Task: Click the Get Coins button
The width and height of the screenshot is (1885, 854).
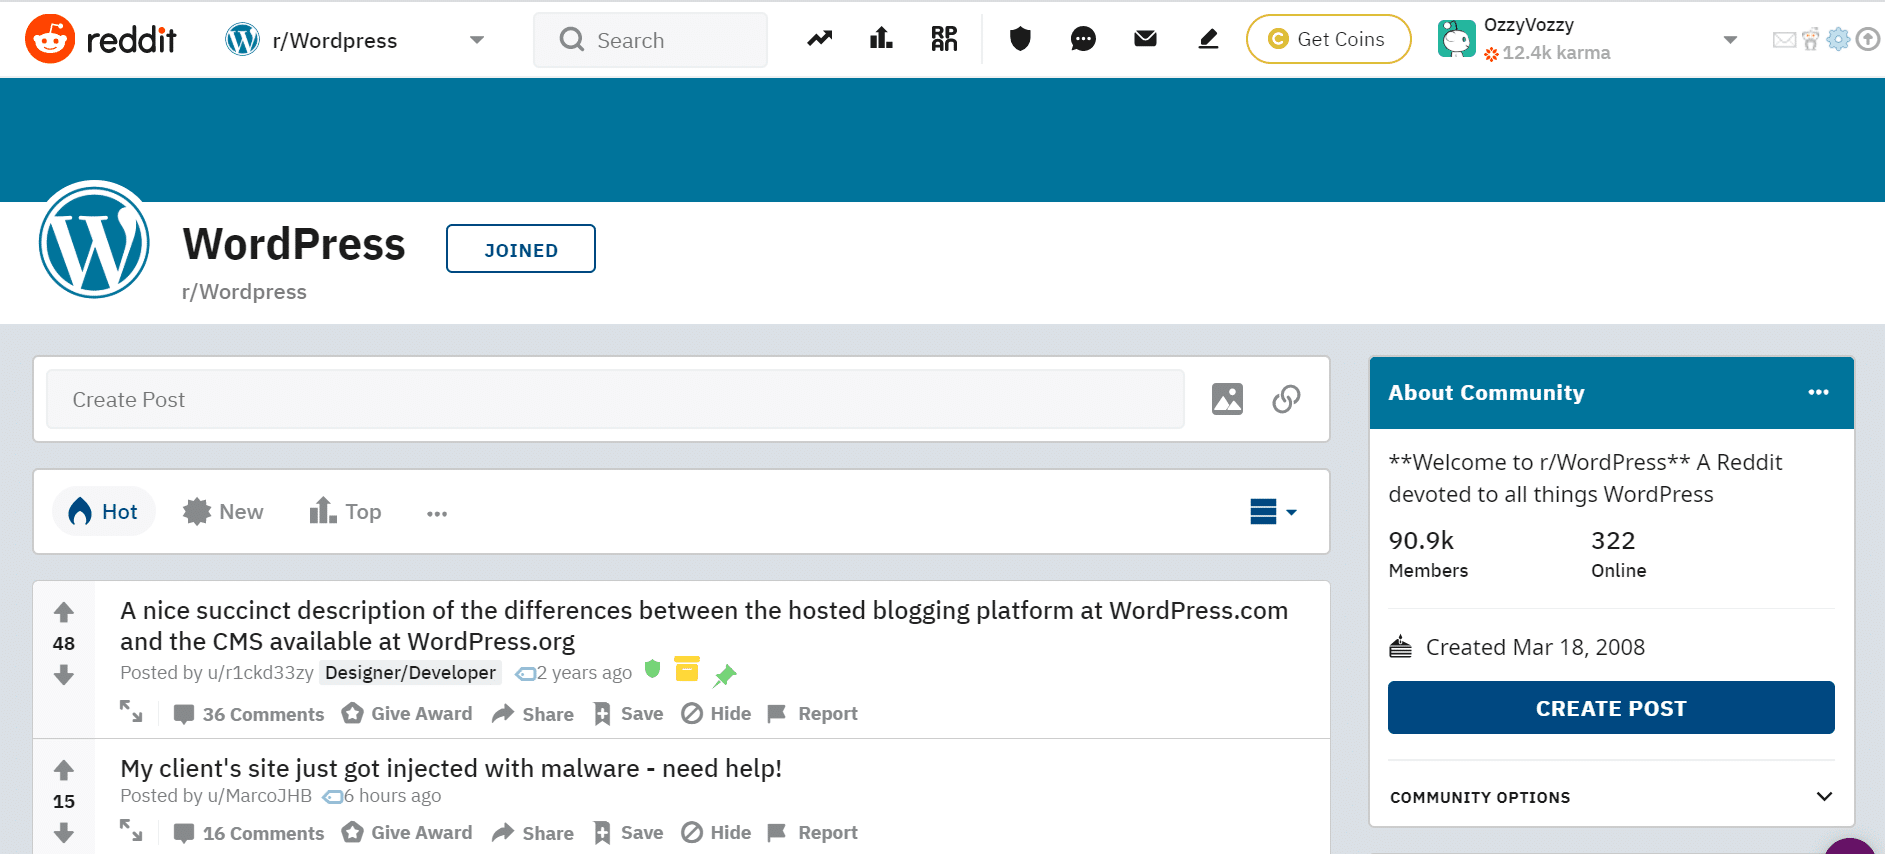Action: (x=1327, y=39)
